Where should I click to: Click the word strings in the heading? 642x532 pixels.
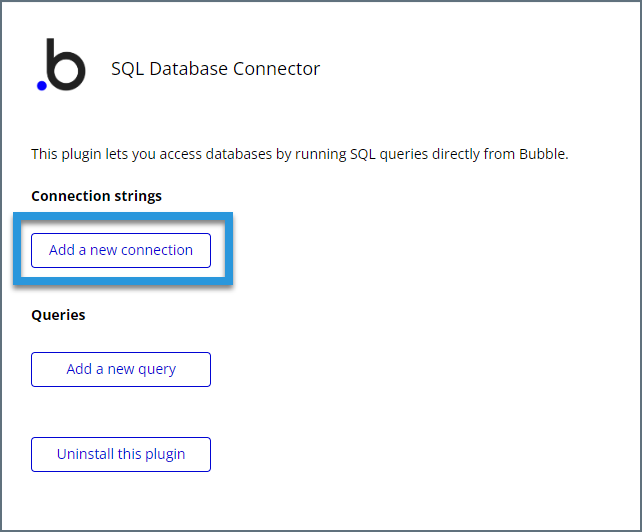pyautogui.click(x=138, y=197)
